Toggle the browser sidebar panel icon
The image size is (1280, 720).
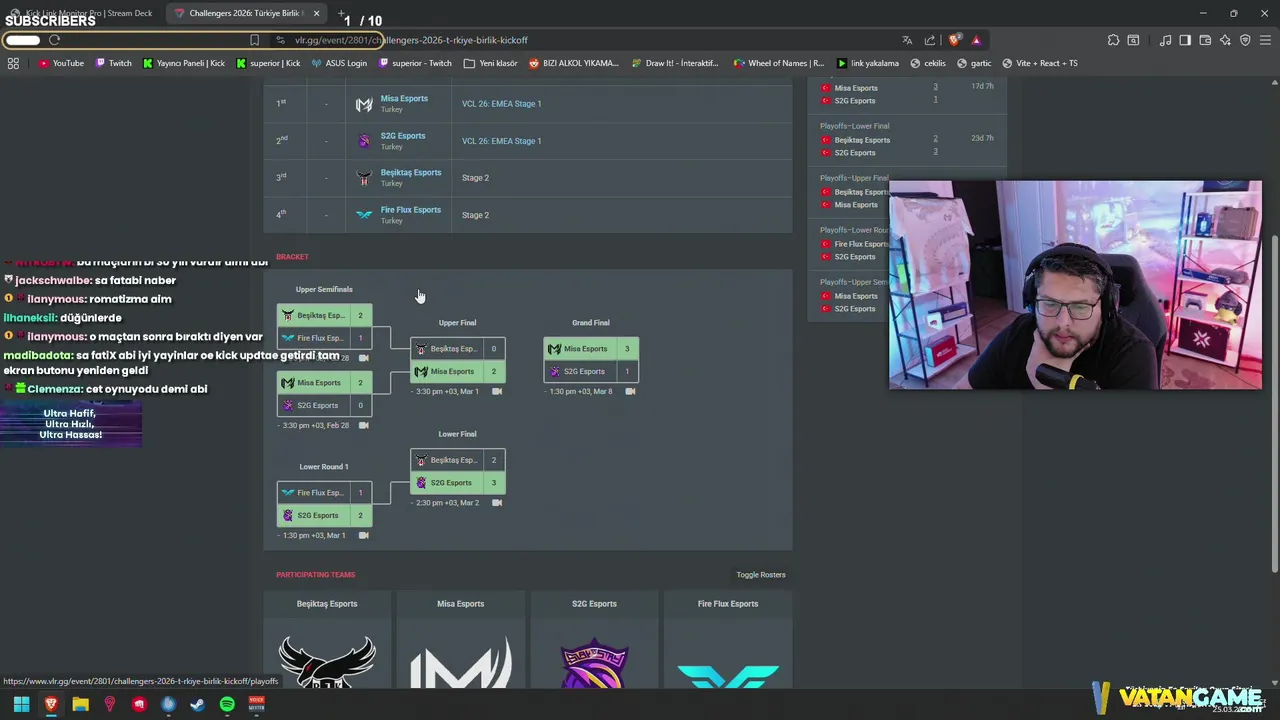coord(1185,40)
